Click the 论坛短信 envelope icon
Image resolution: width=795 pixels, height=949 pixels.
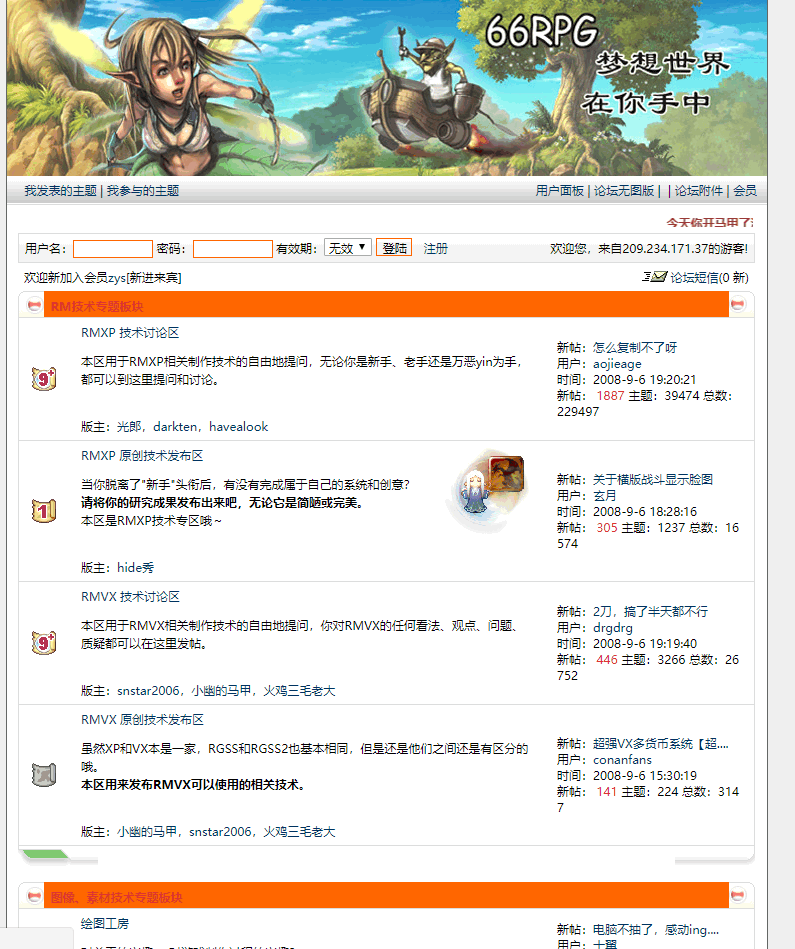coord(655,277)
